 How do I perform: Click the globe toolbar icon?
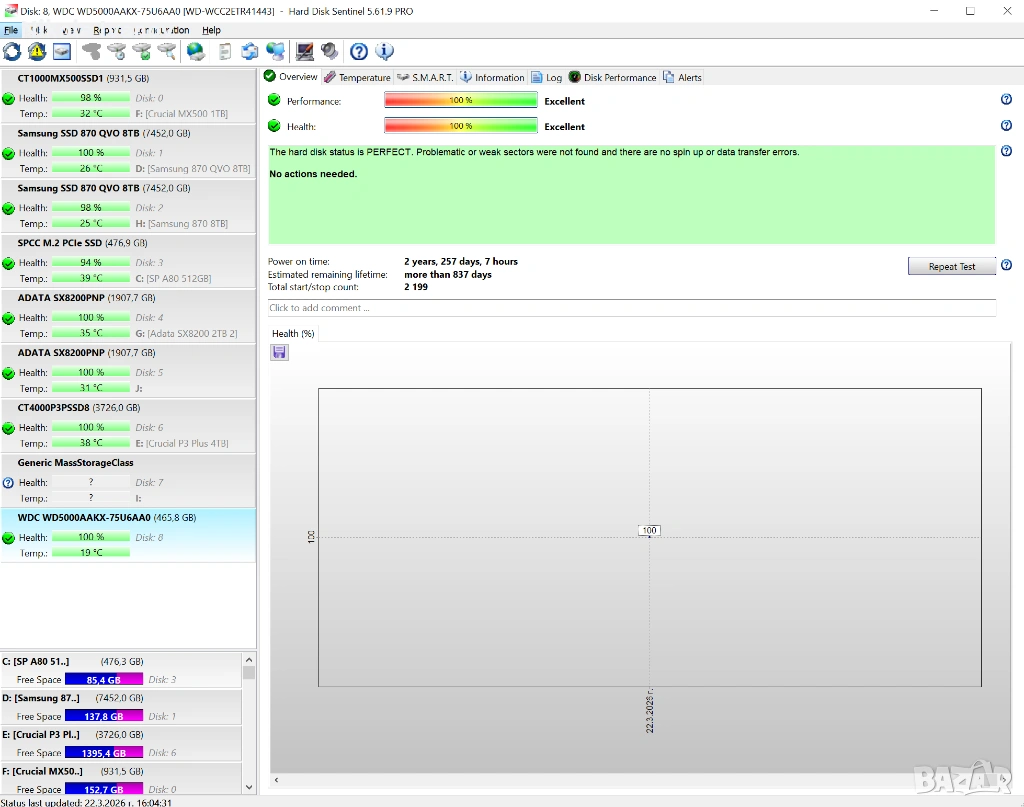(x=196, y=51)
